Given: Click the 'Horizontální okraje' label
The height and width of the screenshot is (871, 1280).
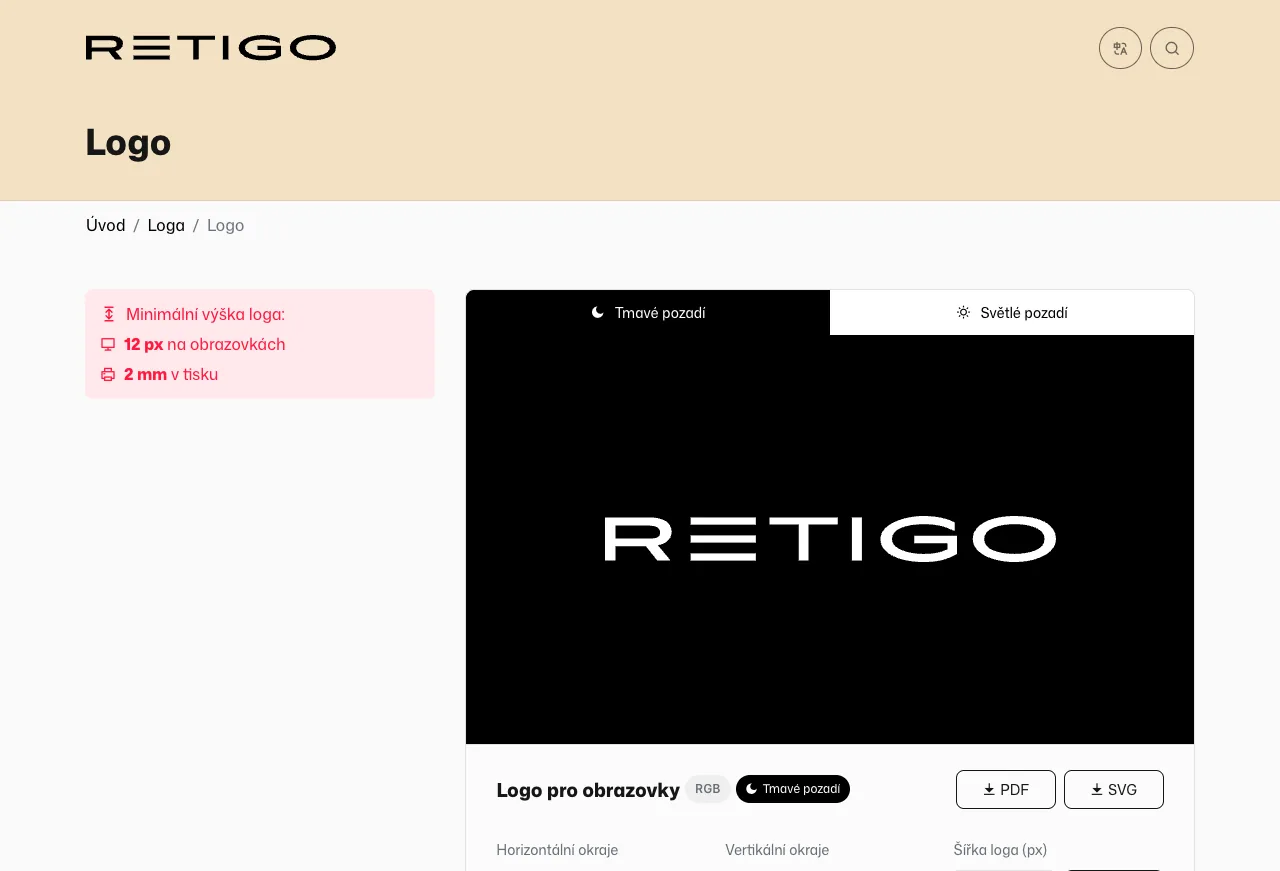Looking at the screenshot, I should (x=557, y=850).
